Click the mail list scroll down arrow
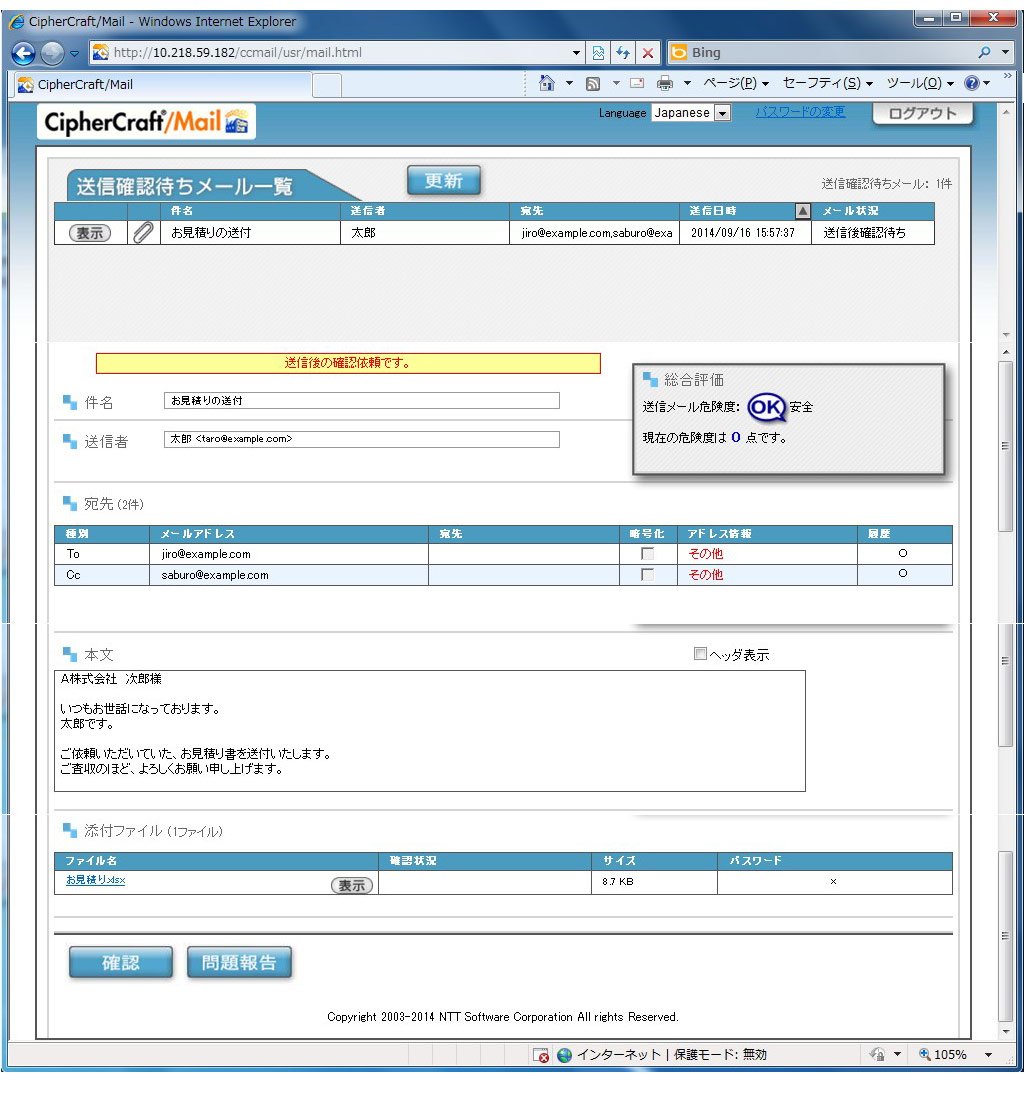This screenshot has height=1100, width=1025. click(1006, 335)
